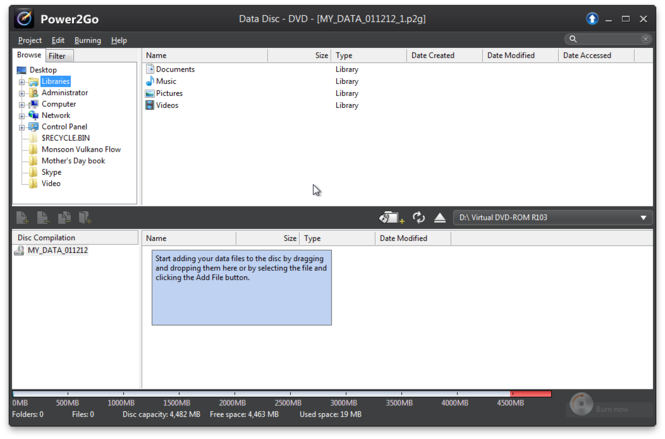Image resolution: width=665 pixels, height=439 pixels.
Task: Sort the browser list by Type
Action: (369, 56)
